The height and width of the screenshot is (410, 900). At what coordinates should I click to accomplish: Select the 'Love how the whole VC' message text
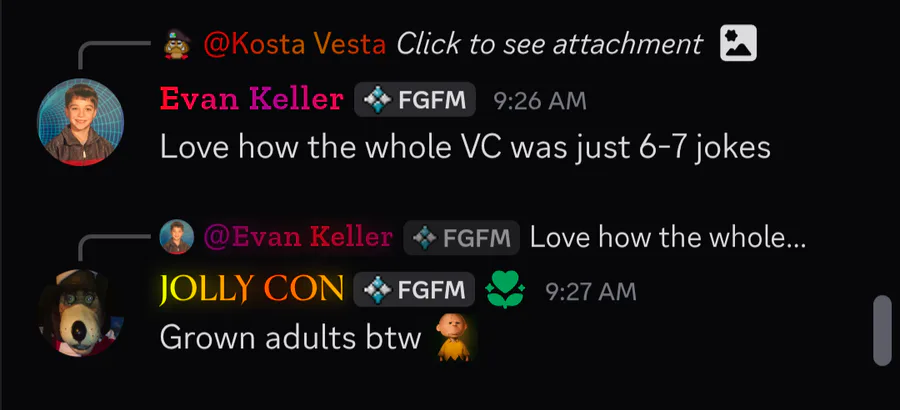tap(465, 148)
